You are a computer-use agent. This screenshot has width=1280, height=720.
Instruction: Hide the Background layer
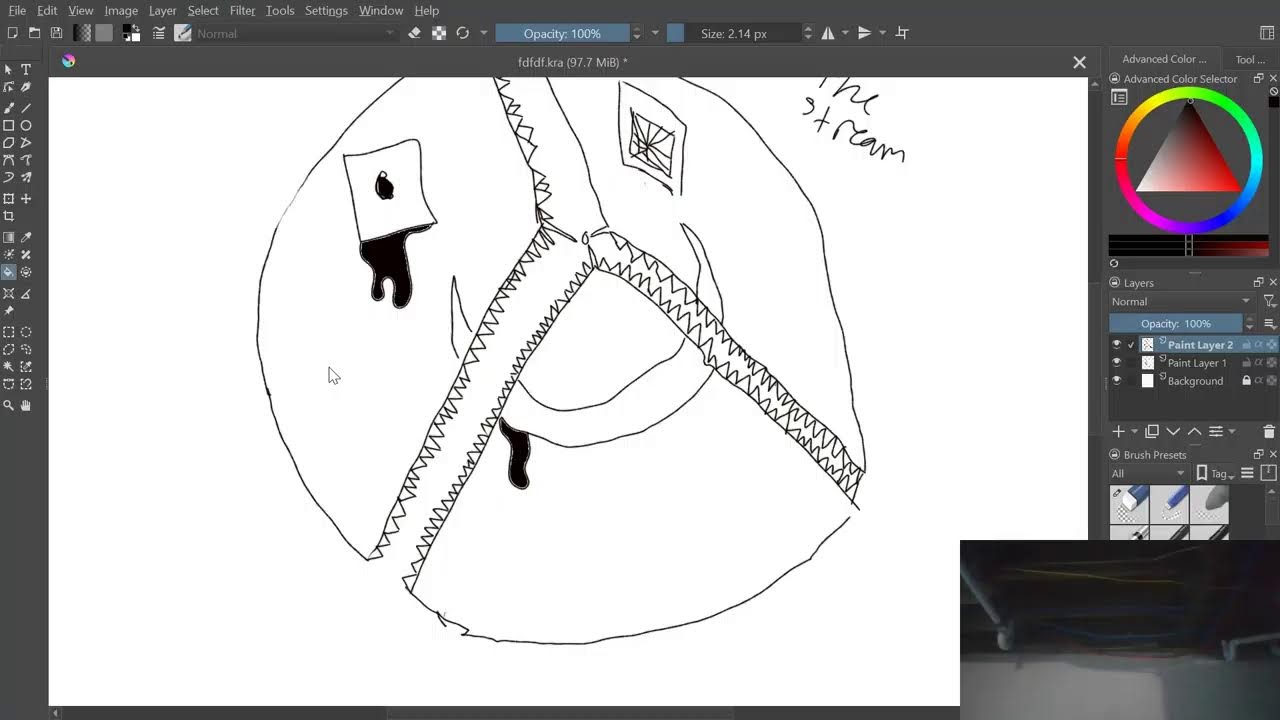(x=1117, y=380)
